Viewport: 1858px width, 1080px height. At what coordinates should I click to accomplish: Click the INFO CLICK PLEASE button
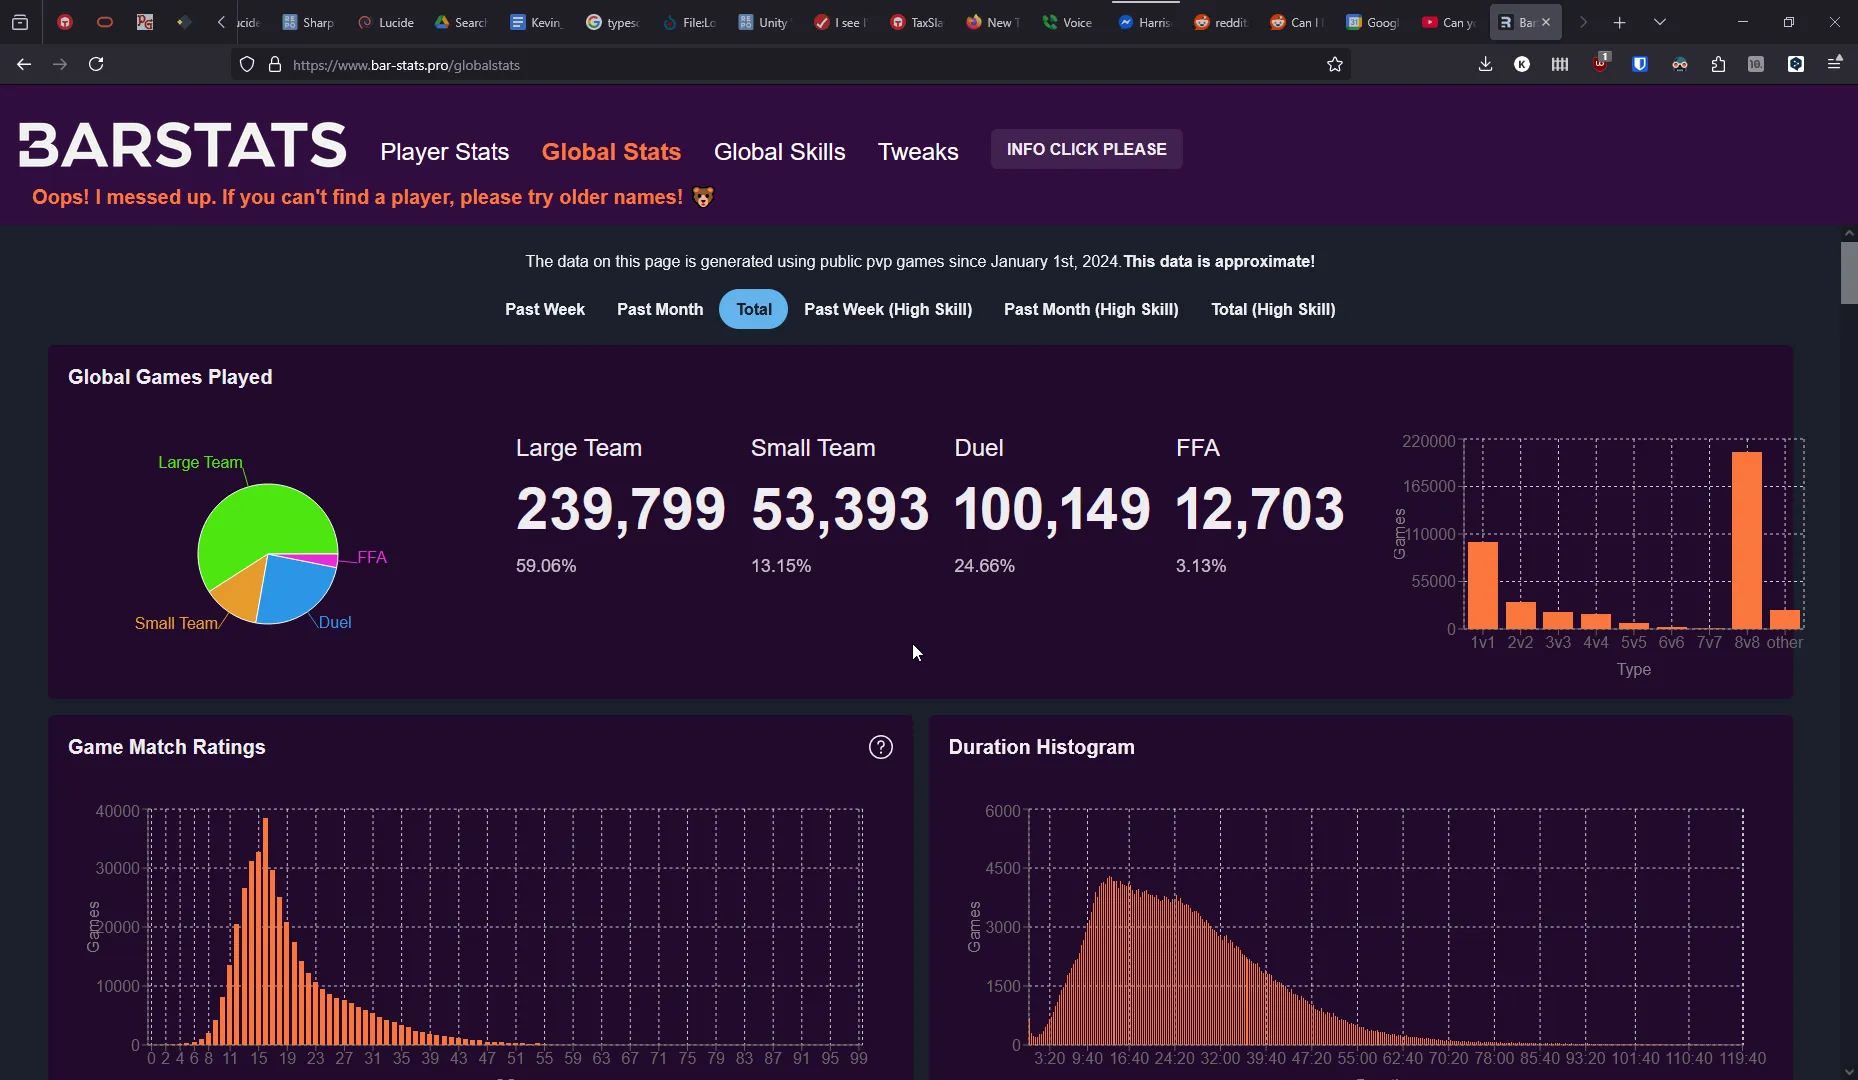click(x=1086, y=149)
